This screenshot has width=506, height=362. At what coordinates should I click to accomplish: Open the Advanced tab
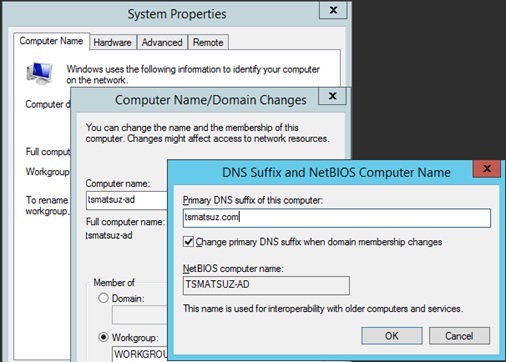(162, 42)
